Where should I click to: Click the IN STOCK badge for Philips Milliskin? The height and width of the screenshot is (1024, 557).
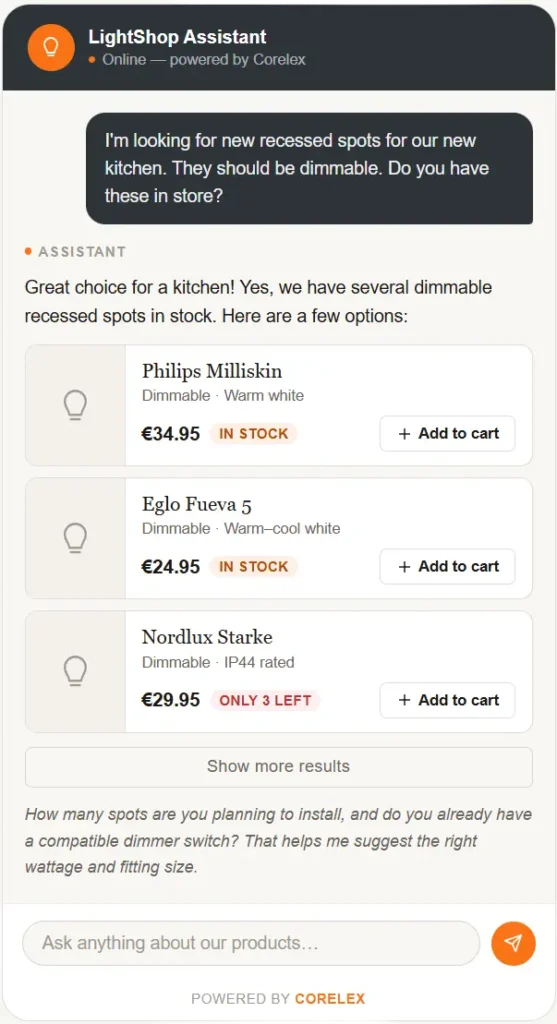tap(253, 434)
